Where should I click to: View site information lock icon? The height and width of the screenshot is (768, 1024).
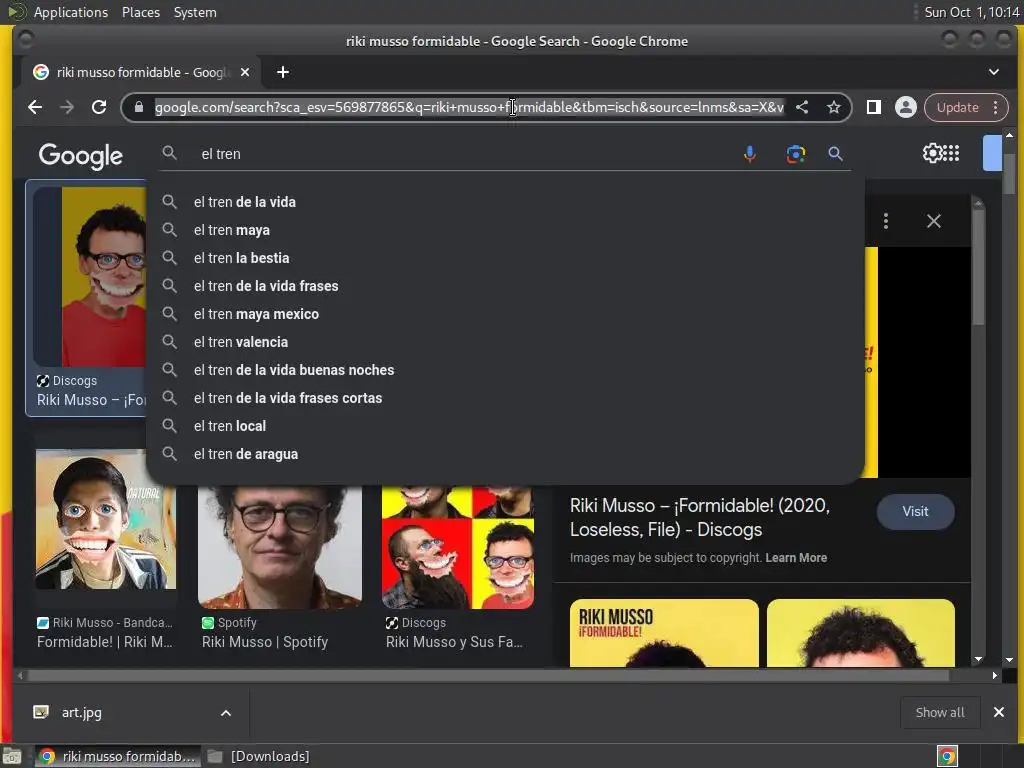[138, 107]
